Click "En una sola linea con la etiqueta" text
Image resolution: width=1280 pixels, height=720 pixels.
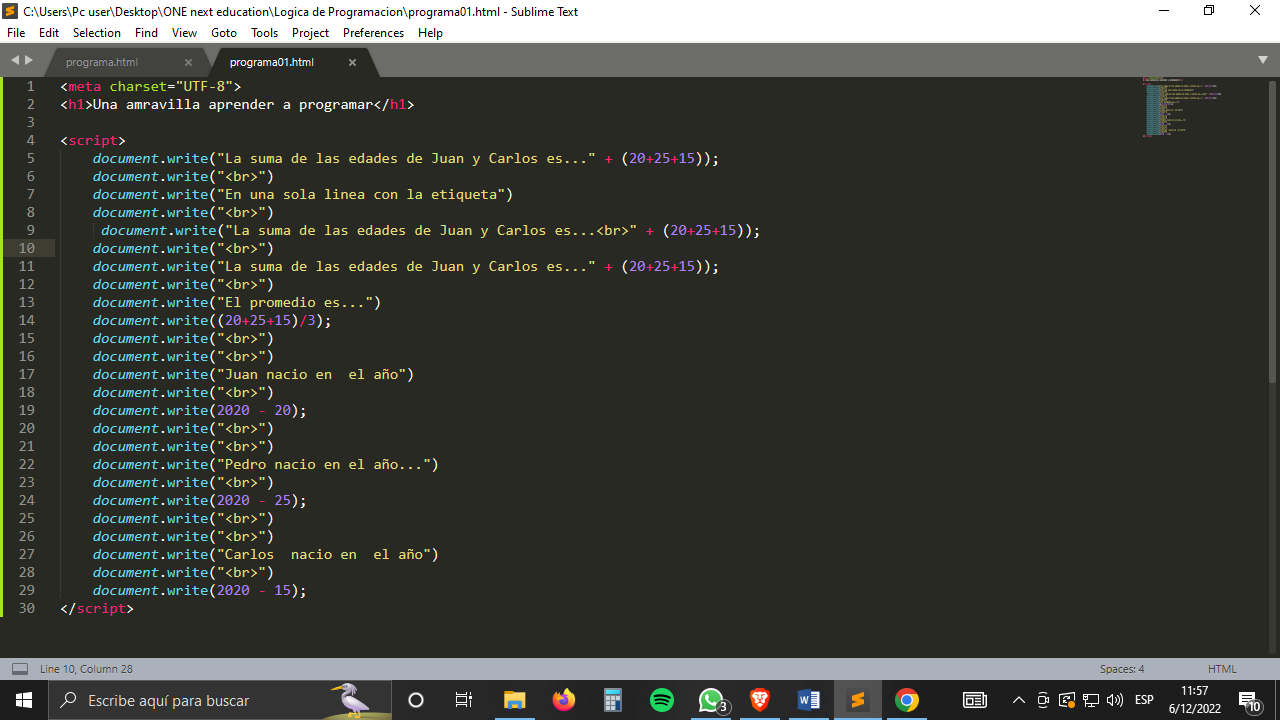pos(365,194)
